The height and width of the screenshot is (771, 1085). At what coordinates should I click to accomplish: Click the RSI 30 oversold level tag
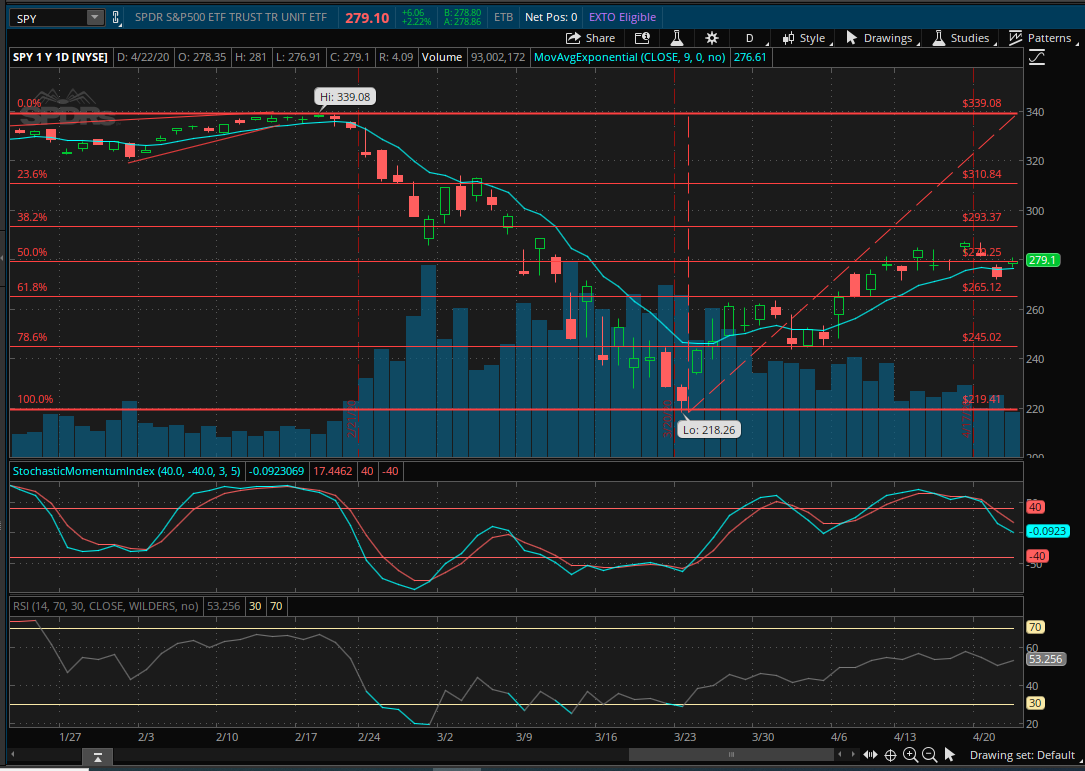tap(1035, 703)
